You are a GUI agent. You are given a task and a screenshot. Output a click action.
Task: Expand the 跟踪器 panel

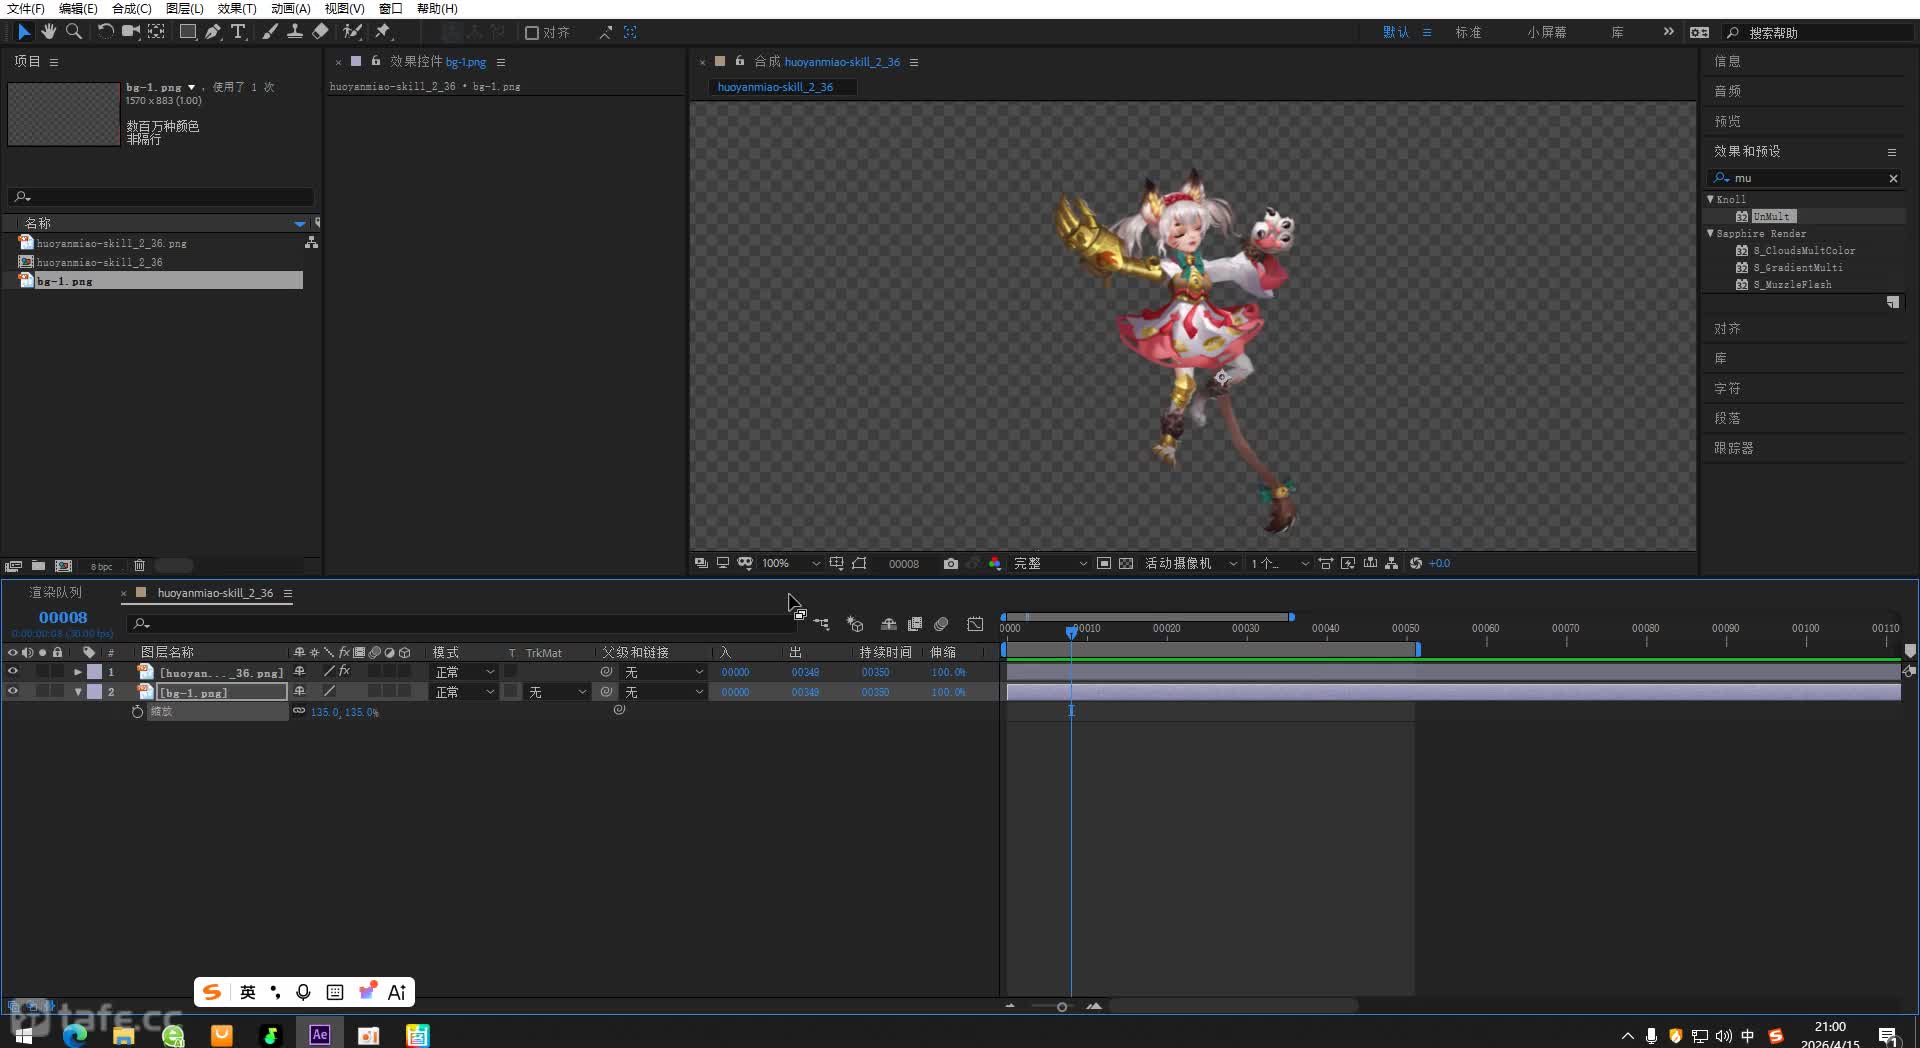pos(1734,449)
